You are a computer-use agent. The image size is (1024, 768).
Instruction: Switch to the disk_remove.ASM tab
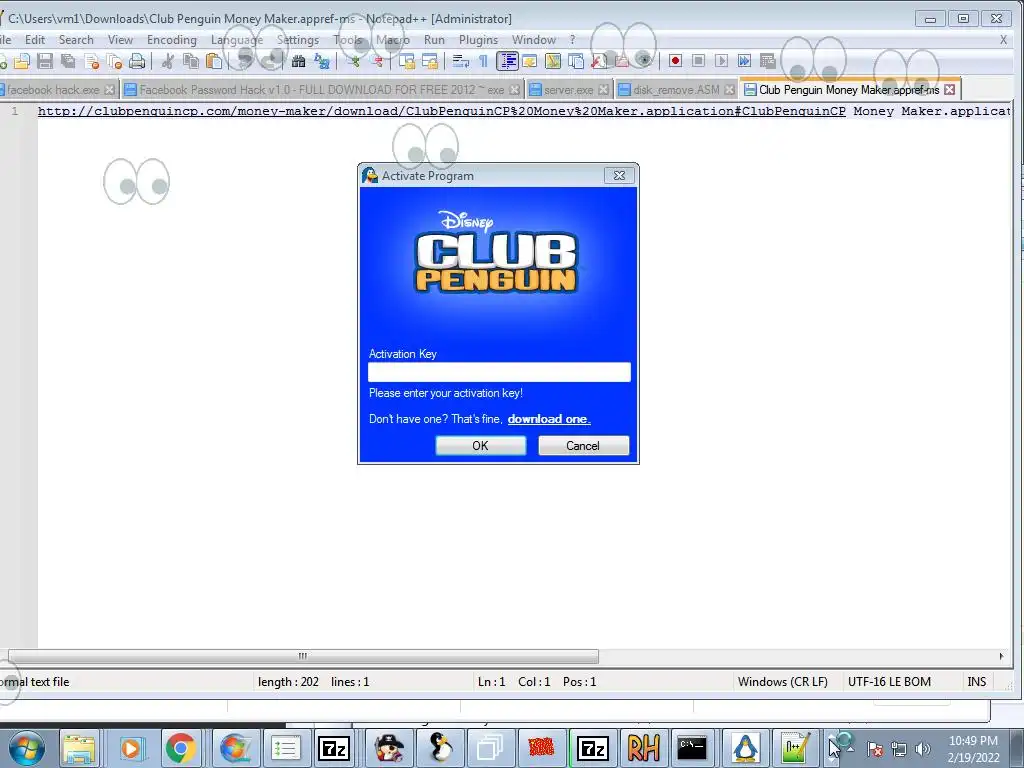tap(676, 89)
